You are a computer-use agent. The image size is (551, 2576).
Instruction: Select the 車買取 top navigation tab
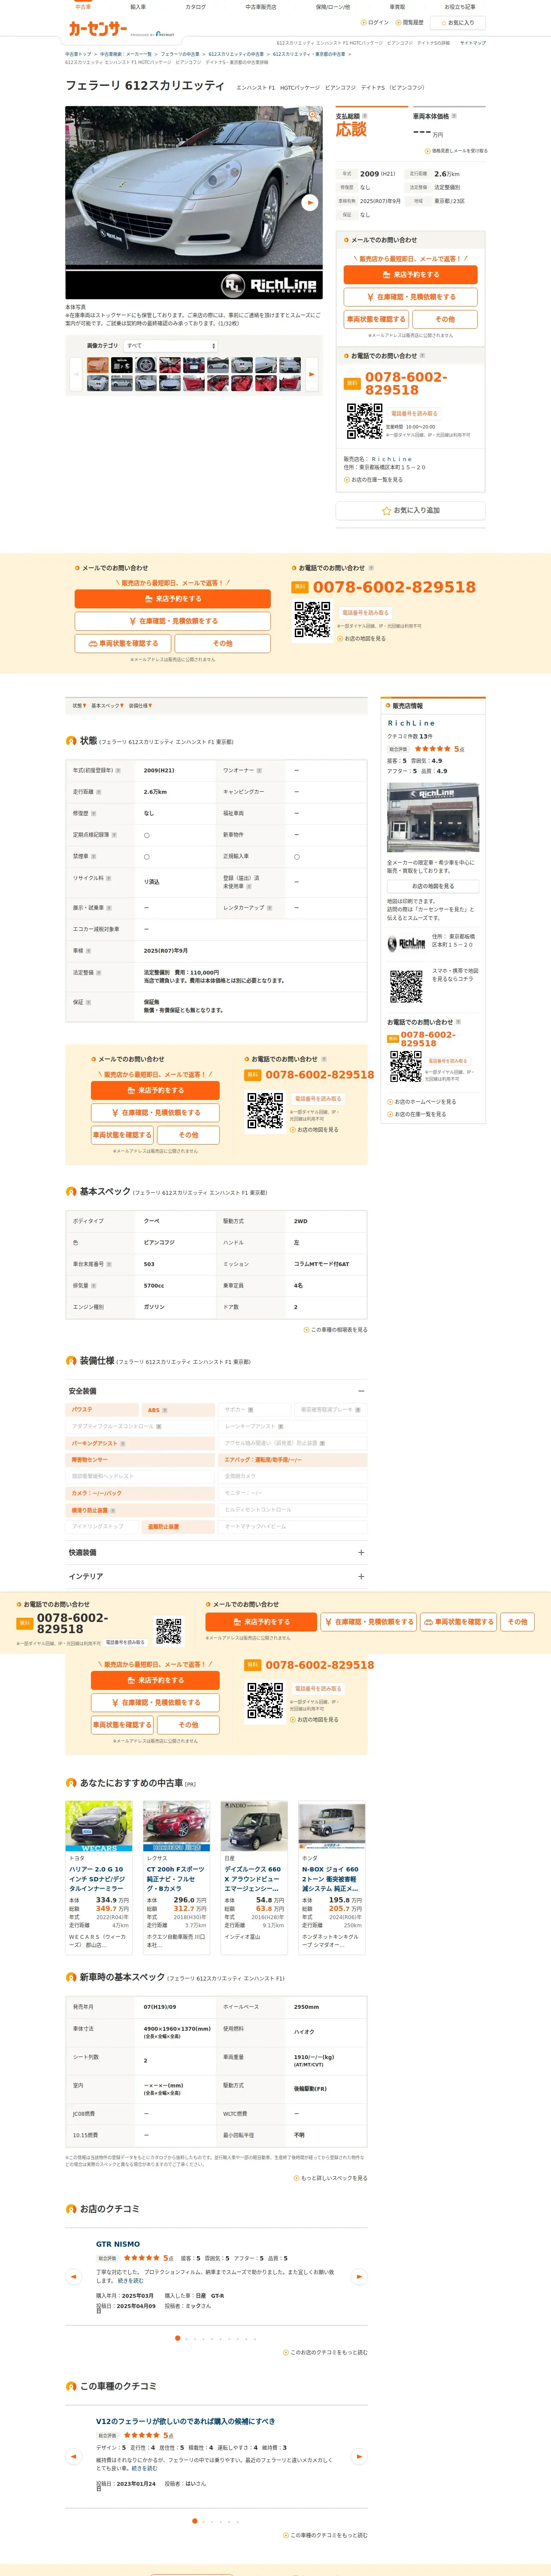(397, 7)
